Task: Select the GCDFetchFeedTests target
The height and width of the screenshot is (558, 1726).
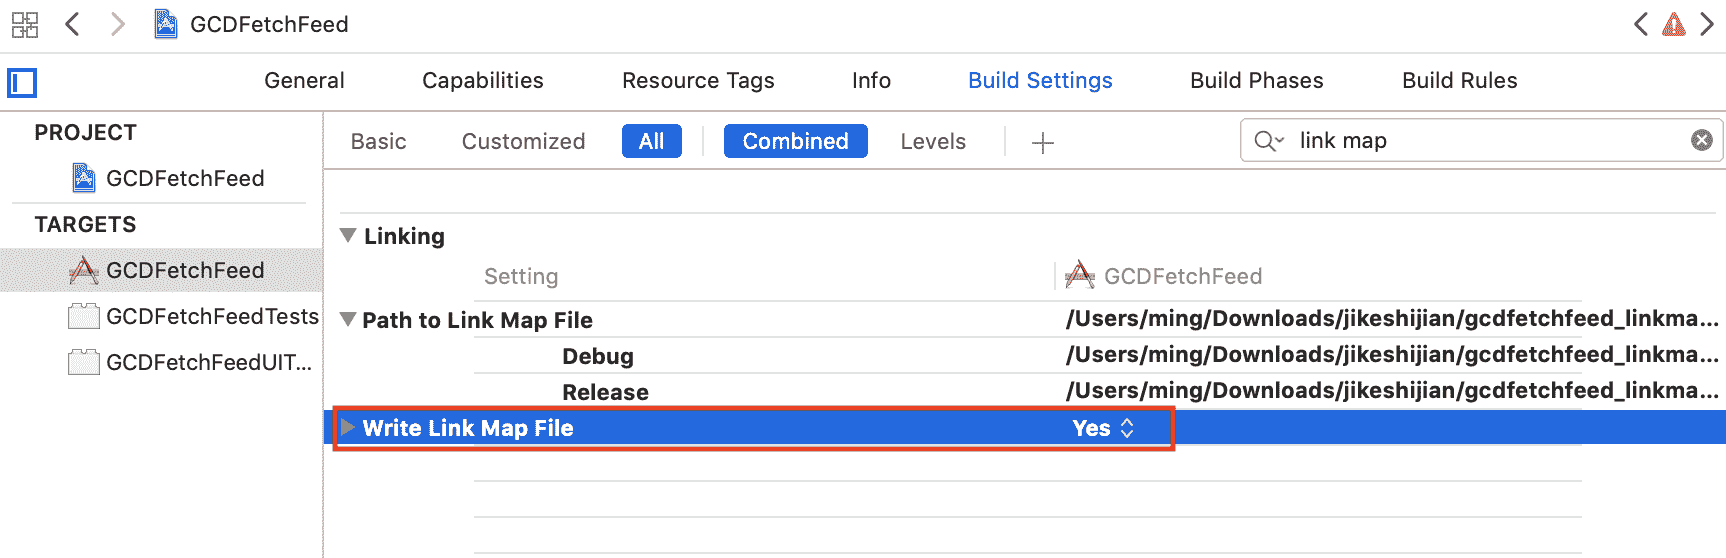Action: (211, 316)
